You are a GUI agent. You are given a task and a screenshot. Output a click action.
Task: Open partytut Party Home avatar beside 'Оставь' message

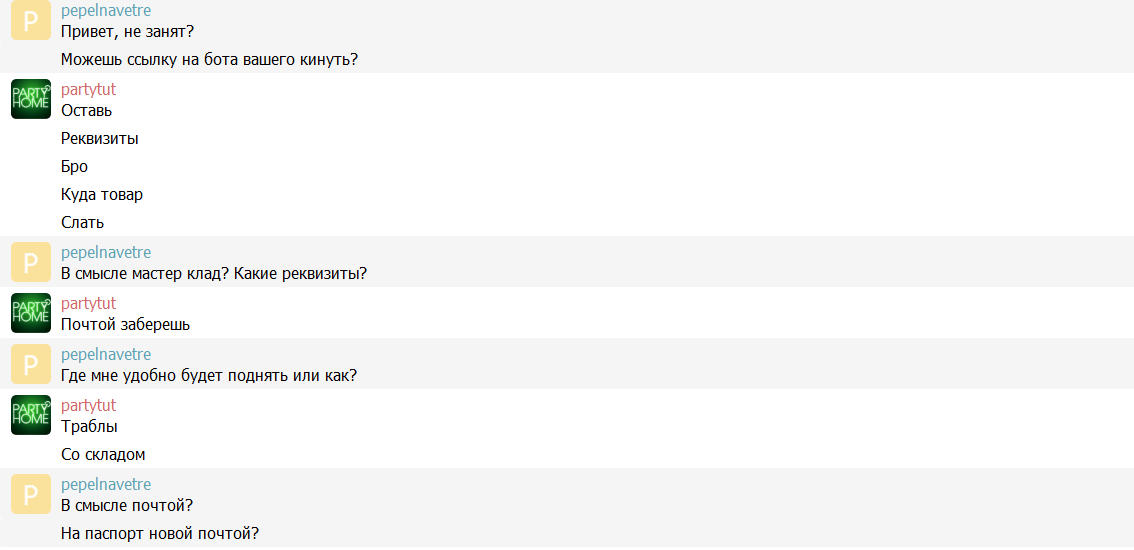(30, 98)
